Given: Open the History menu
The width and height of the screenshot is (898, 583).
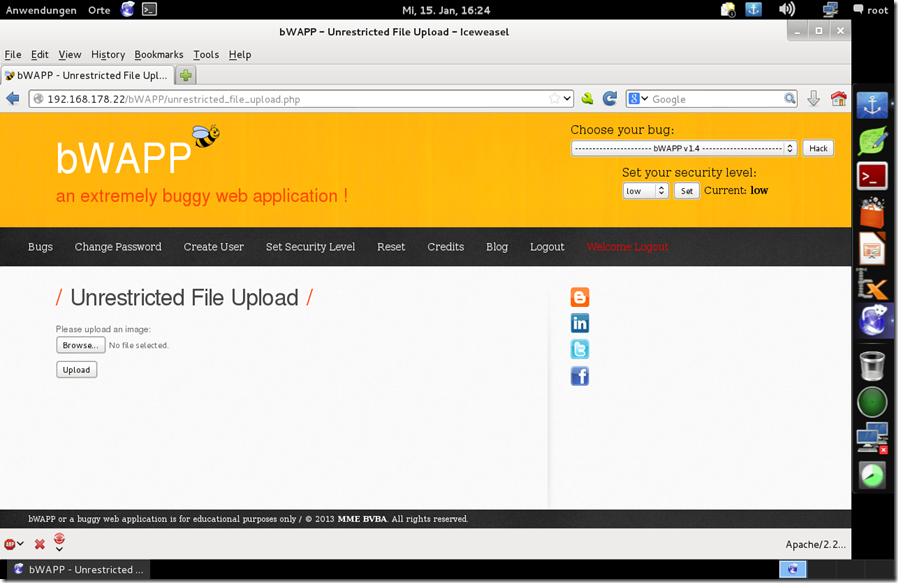Looking at the screenshot, I should (108, 54).
